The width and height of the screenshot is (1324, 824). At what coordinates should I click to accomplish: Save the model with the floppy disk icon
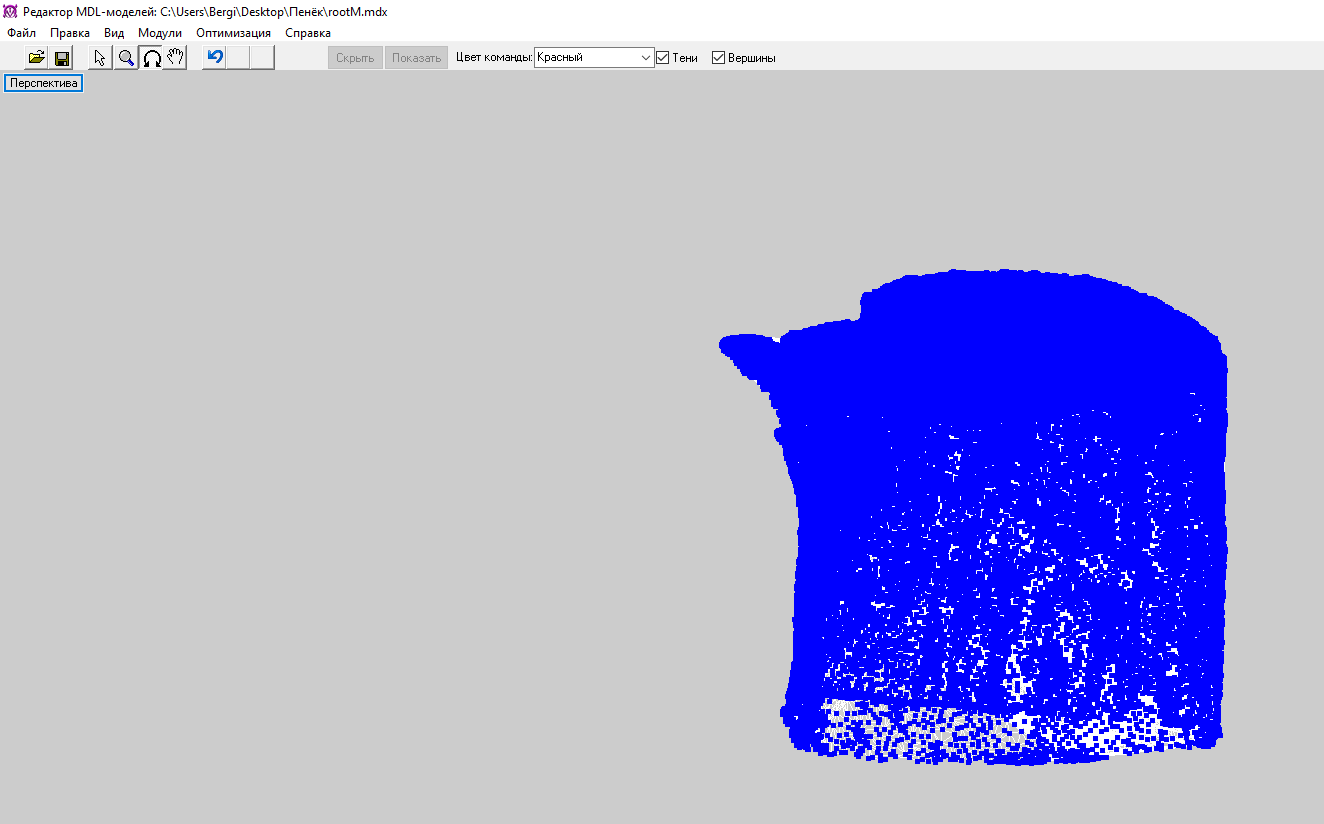pyautogui.click(x=62, y=58)
